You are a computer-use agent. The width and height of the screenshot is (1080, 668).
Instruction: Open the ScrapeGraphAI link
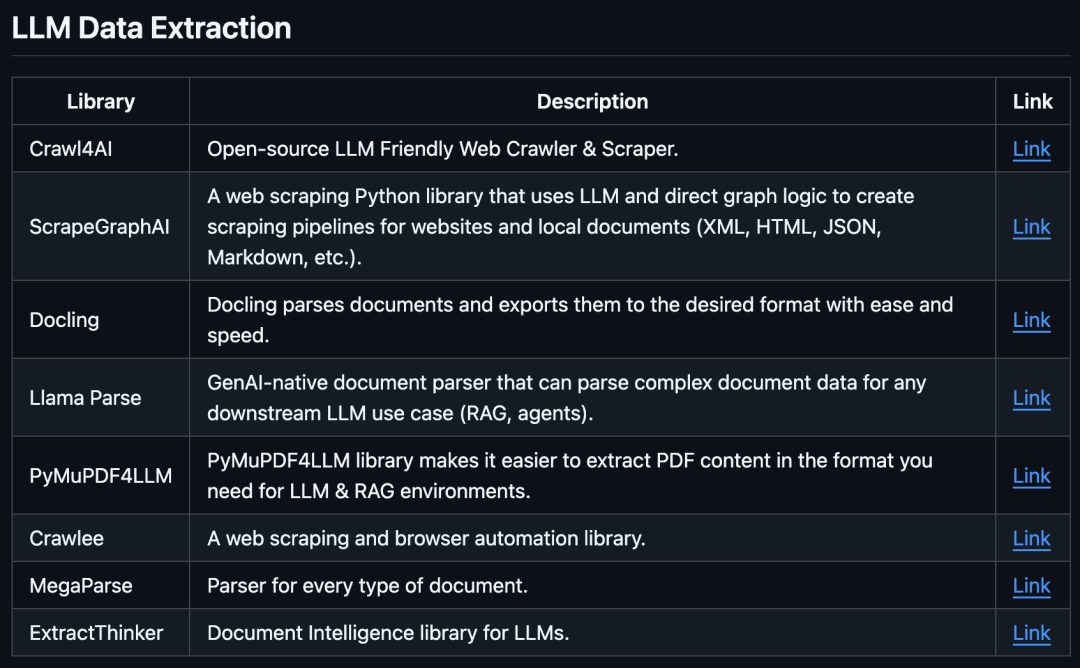click(x=1031, y=227)
